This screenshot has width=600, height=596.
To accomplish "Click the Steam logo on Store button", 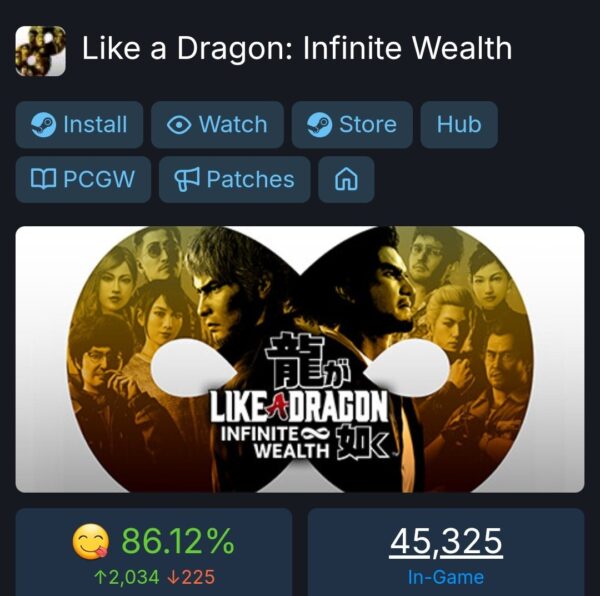I will (320, 125).
